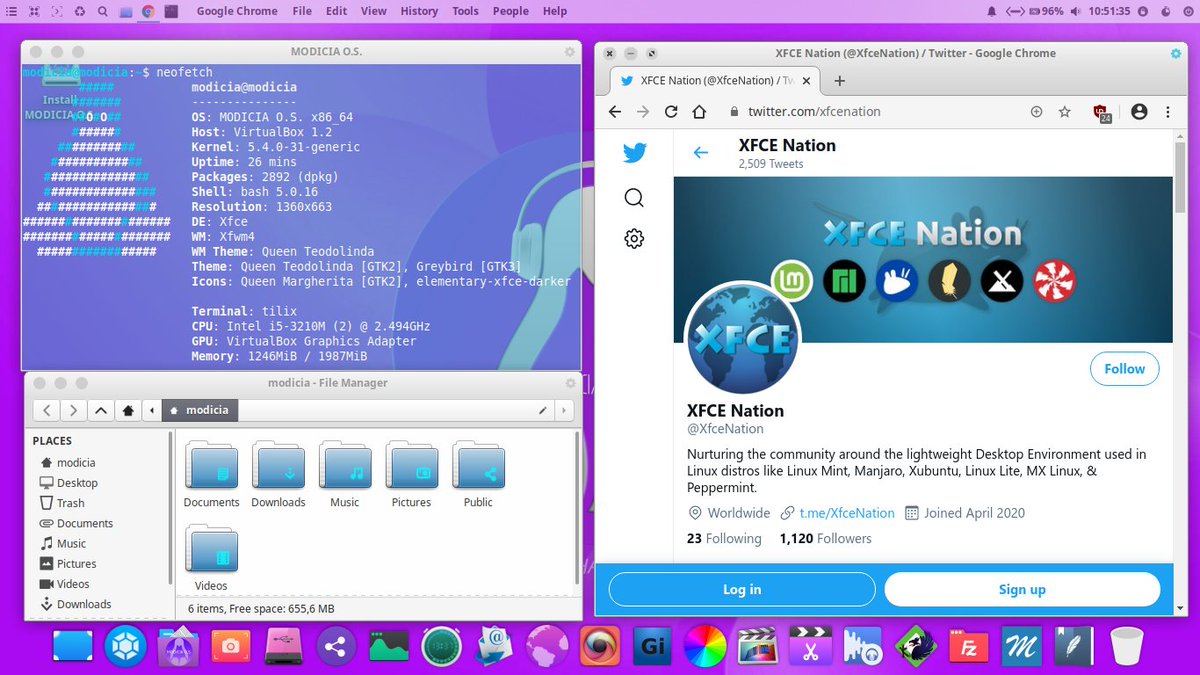This screenshot has height=675, width=1200.
Task: Bookmark this page with the star icon
Action: 1065,112
